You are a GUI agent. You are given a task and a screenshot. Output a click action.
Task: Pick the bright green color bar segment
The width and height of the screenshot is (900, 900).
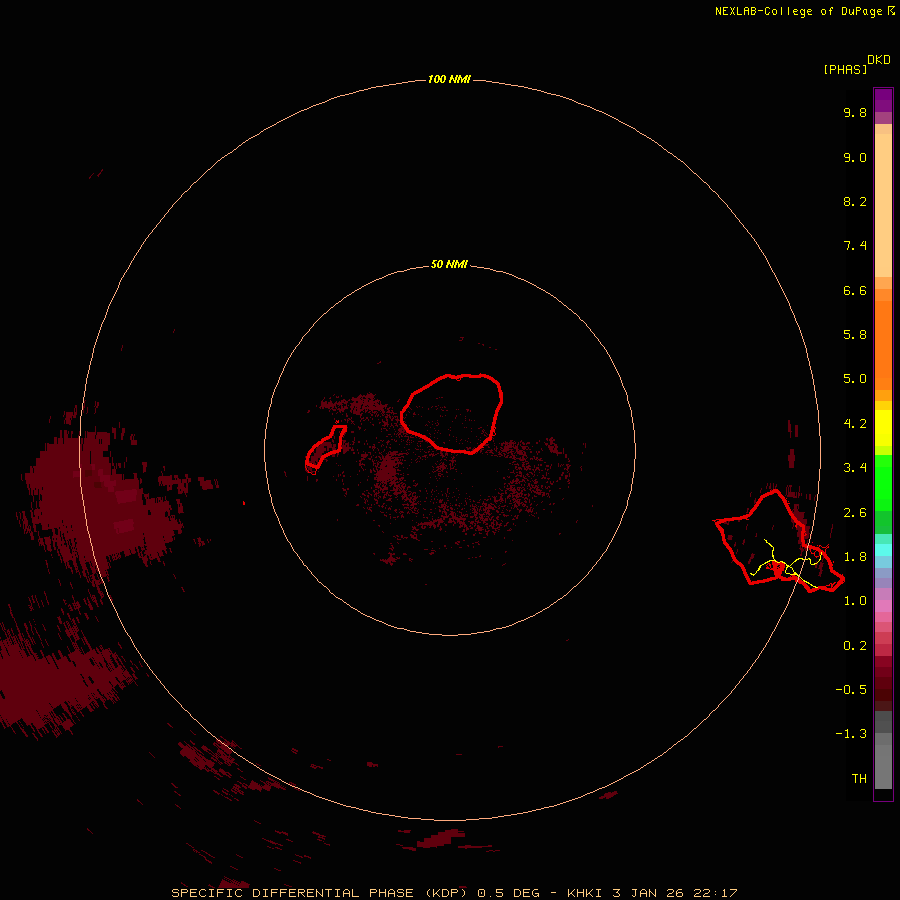point(883,483)
